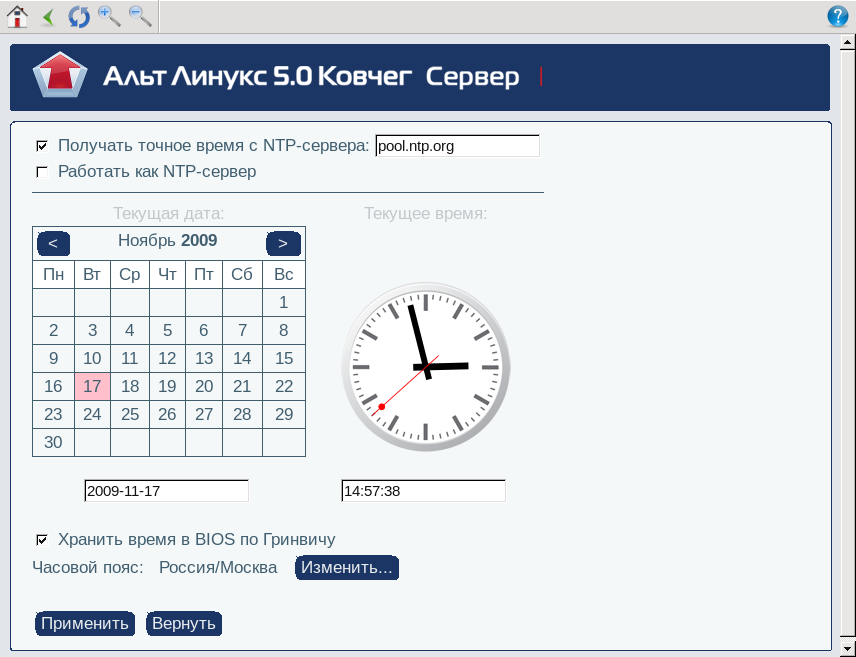Go back using the green arrow icon
The height and width of the screenshot is (657, 856).
[x=48, y=16]
